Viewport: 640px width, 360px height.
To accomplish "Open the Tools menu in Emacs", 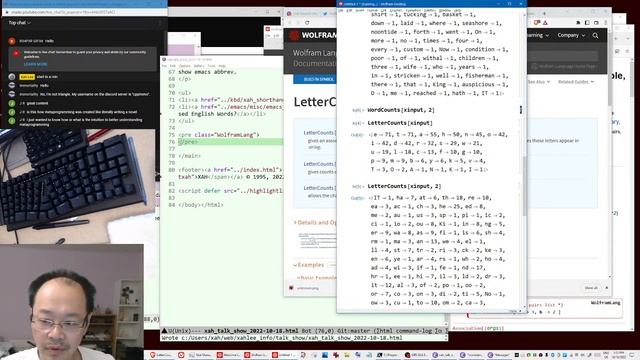I will click(x=211, y=66).
